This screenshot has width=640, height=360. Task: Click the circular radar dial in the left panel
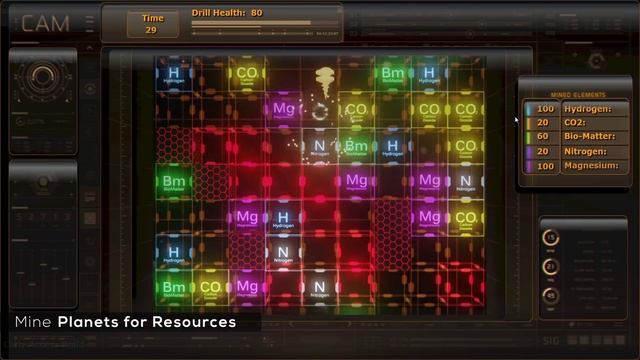[x=42, y=77]
